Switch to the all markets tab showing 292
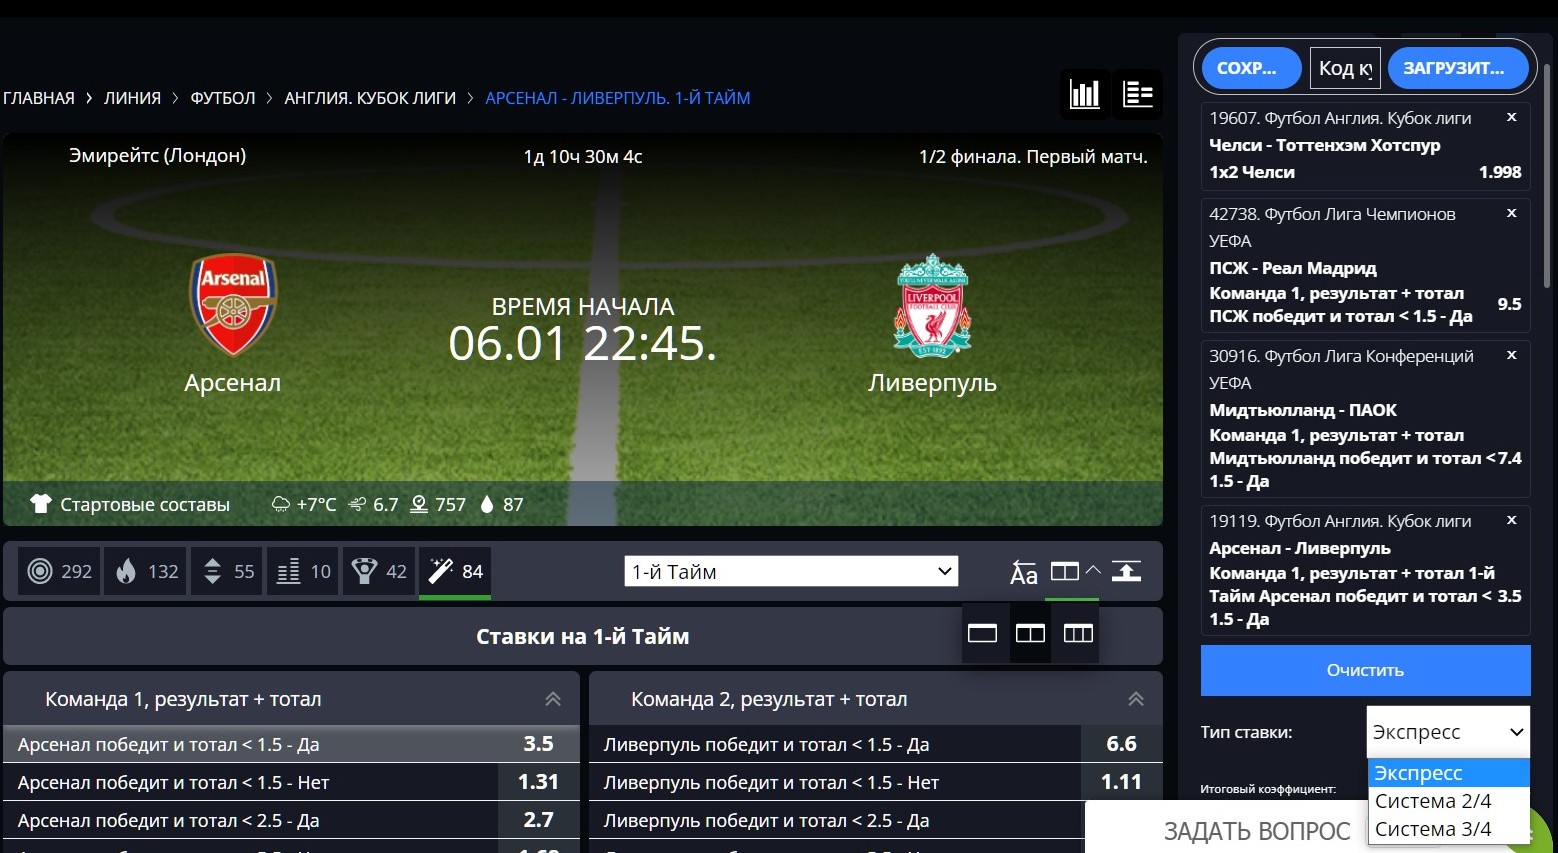1558x853 pixels. click(x=59, y=571)
